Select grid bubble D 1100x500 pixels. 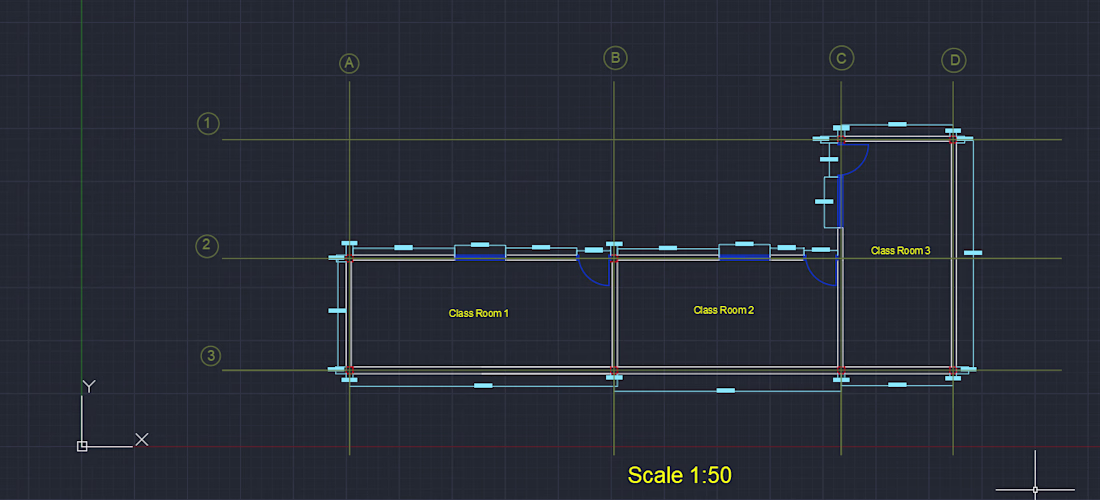click(x=954, y=61)
